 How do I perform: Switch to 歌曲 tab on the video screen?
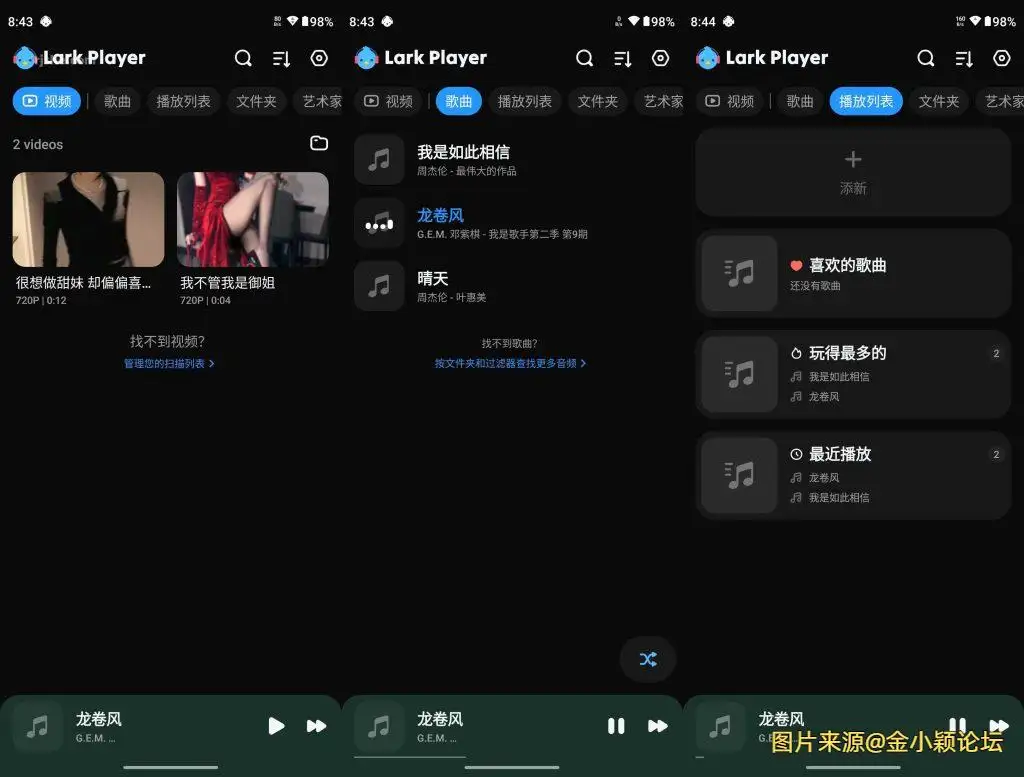(117, 101)
